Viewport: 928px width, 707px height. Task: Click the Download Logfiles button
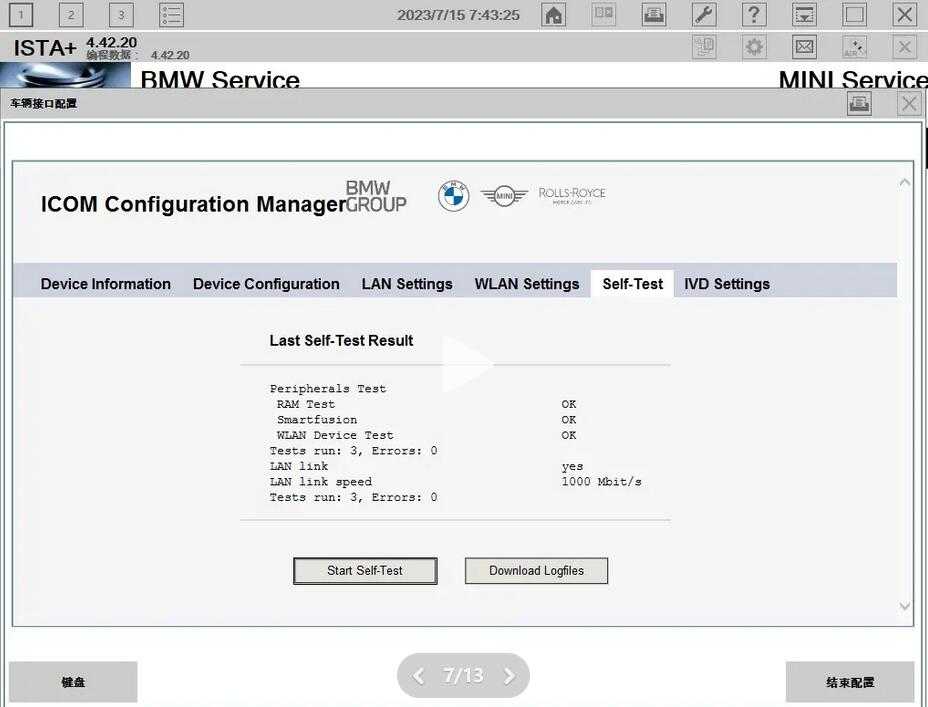tap(536, 571)
